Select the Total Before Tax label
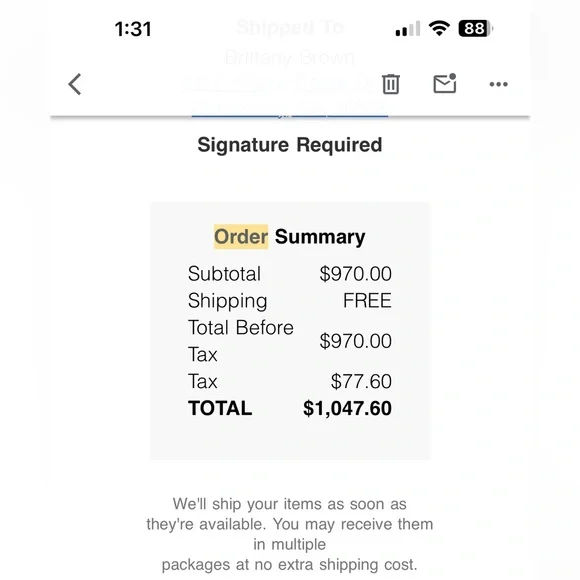Viewport: 580px width, 580px height. tap(241, 341)
